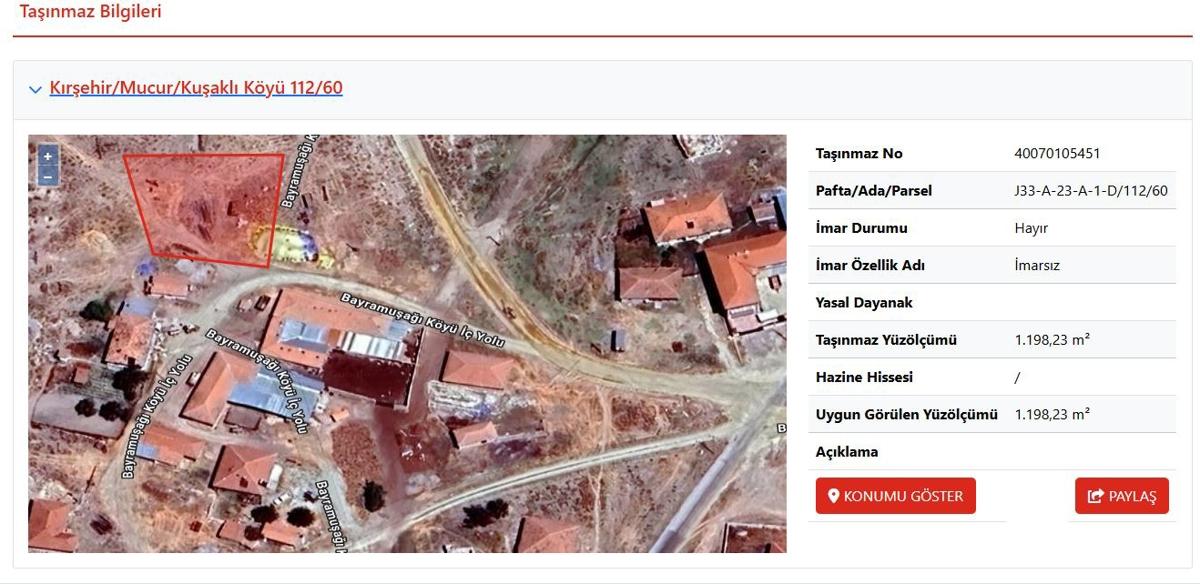
Task: Select the Taşınmaz No value 40070105451
Action: 1057,153
